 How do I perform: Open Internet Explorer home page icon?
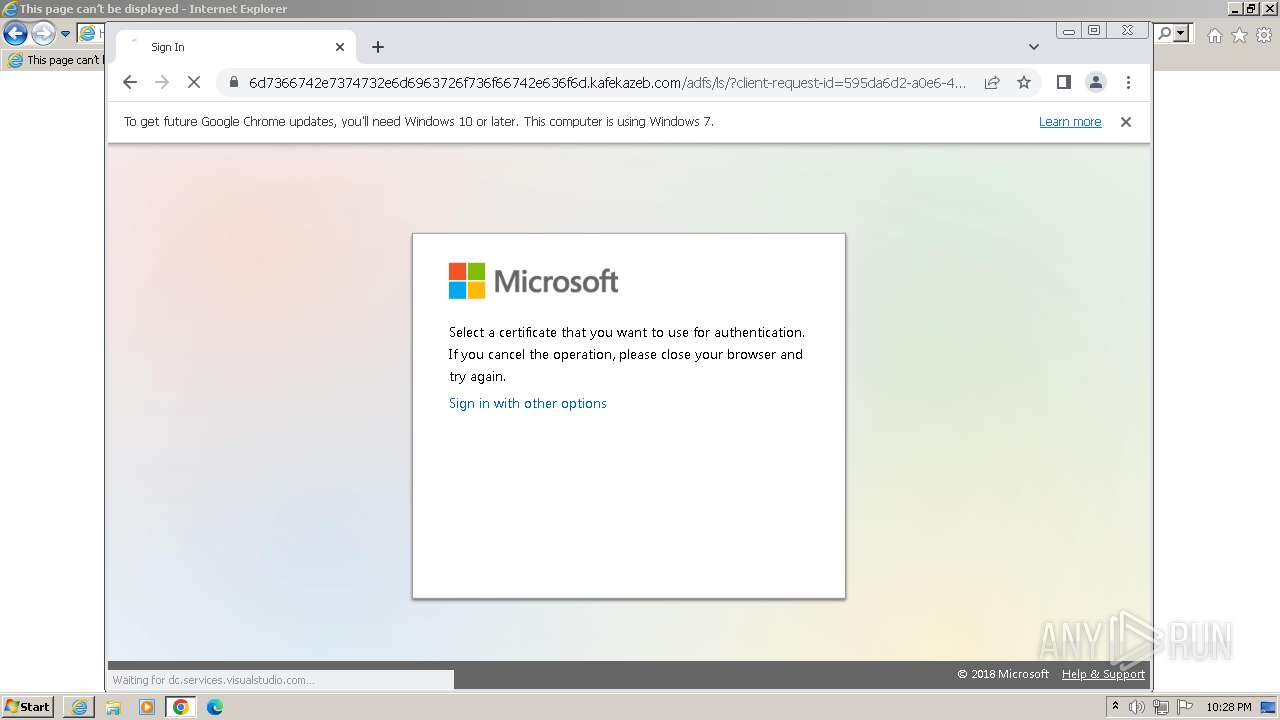pyautogui.click(x=1214, y=35)
